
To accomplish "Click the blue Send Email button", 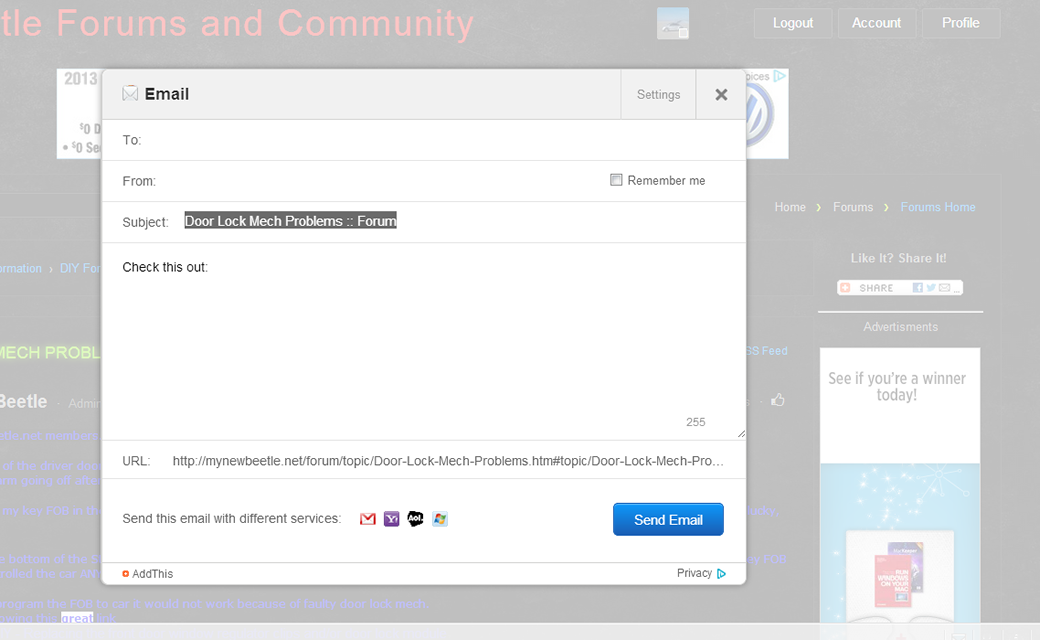I will pos(668,519).
